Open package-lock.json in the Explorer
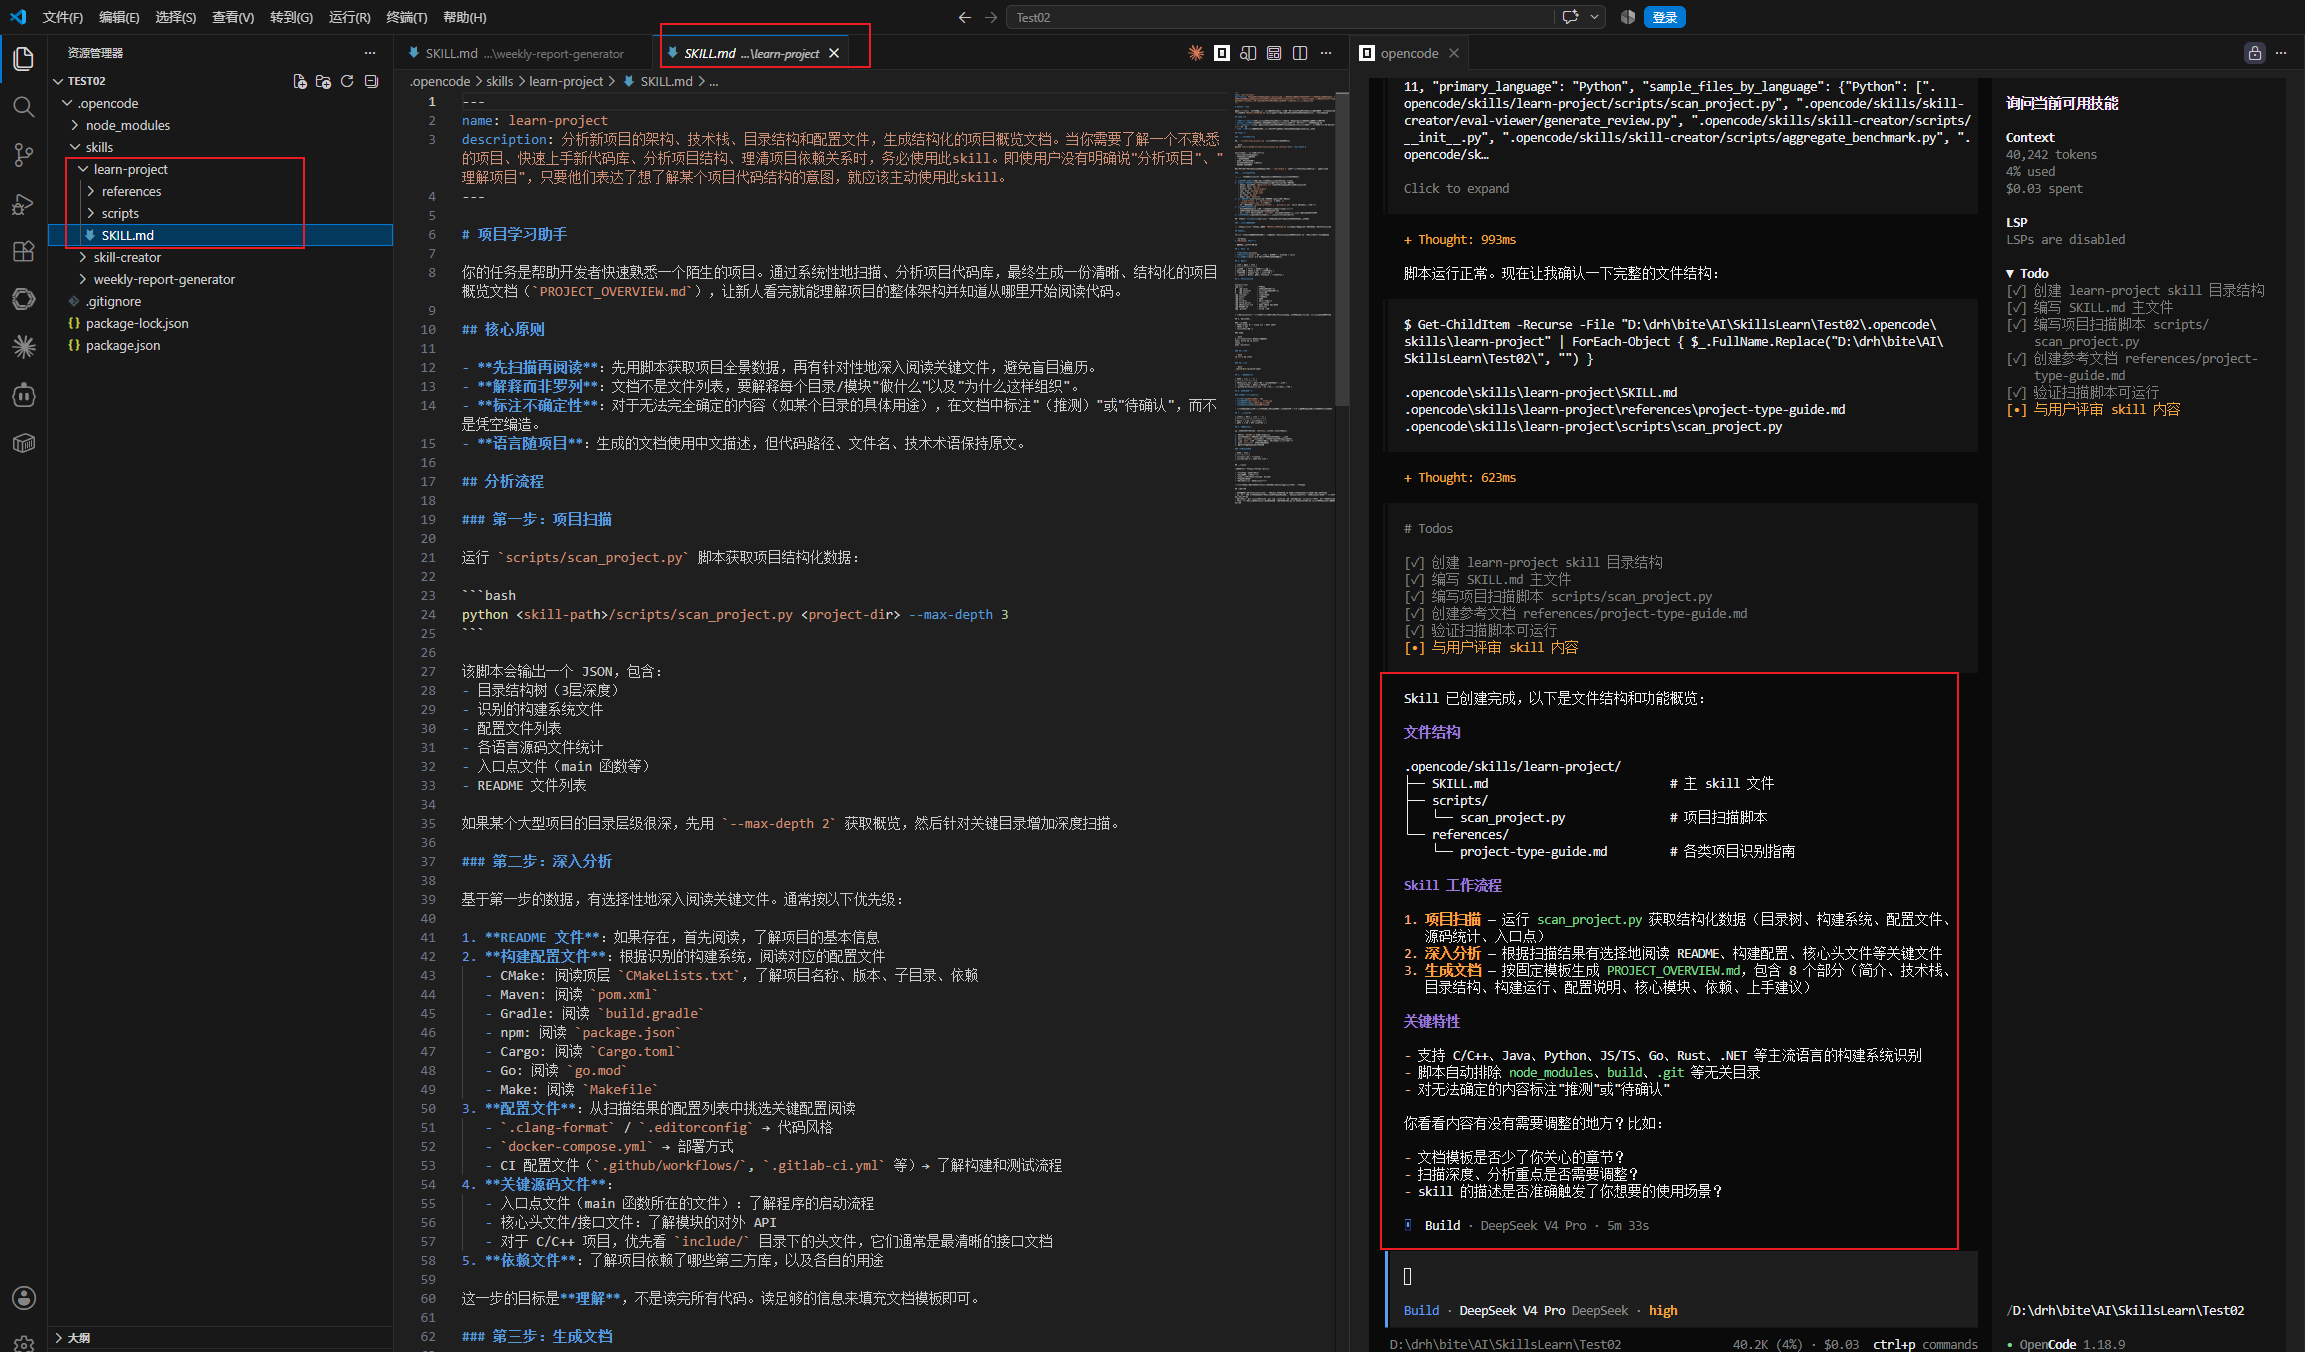This screenshot has height=1352, width=2305. point(221,323)
